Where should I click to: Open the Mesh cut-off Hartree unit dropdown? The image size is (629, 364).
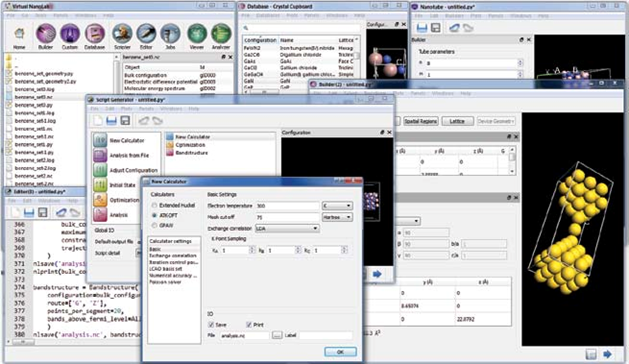(337, 217)
